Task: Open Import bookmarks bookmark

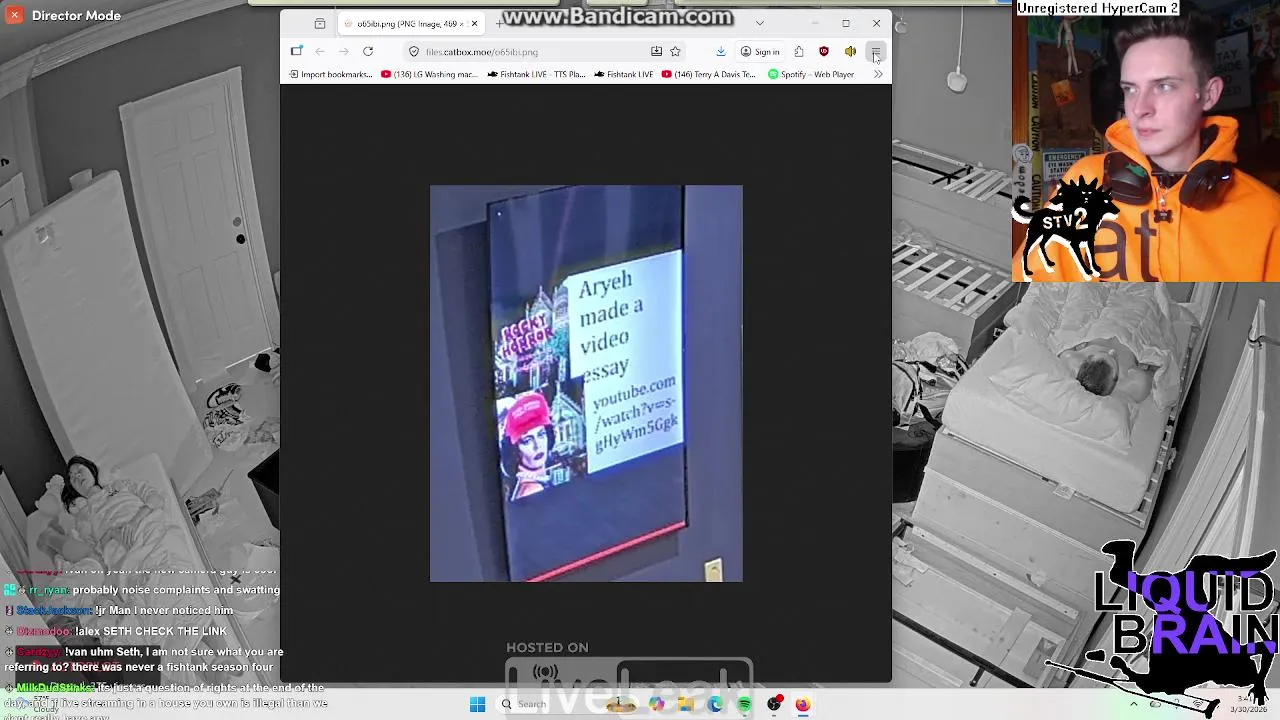Action: point(330,74)
